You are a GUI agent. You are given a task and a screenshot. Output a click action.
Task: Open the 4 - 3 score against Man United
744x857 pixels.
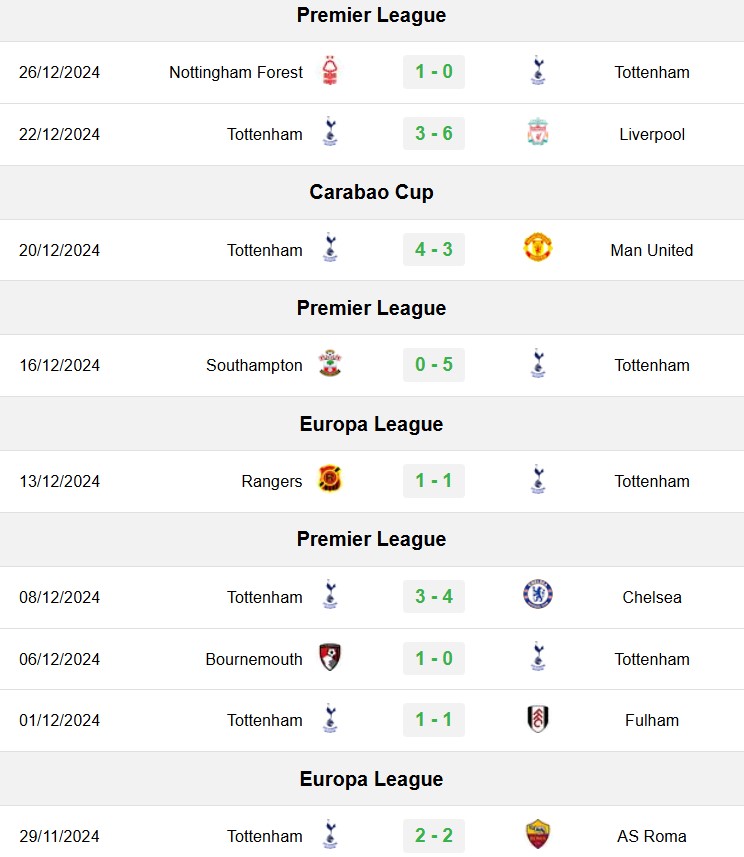[x=434, y=250]
